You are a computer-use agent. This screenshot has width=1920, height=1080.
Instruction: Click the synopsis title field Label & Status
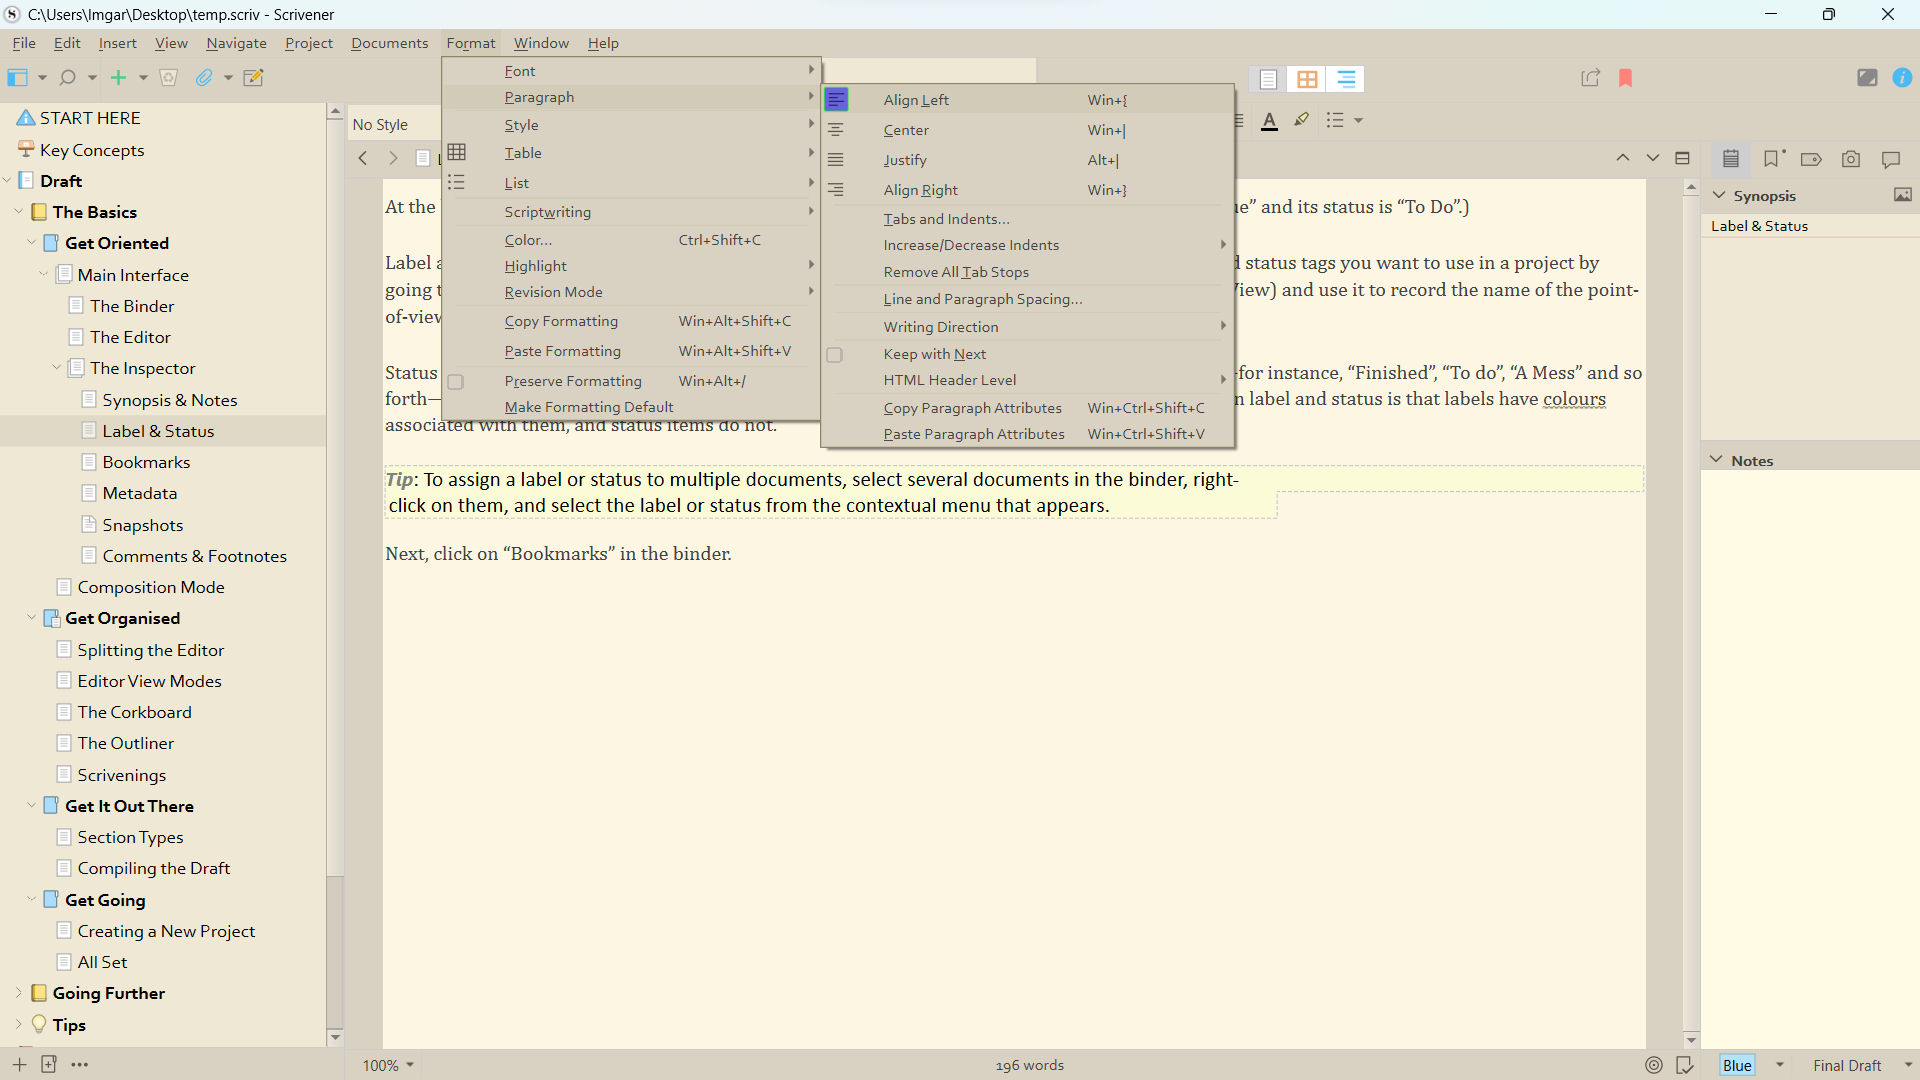pyautogui.click(x=1810, y=226)
